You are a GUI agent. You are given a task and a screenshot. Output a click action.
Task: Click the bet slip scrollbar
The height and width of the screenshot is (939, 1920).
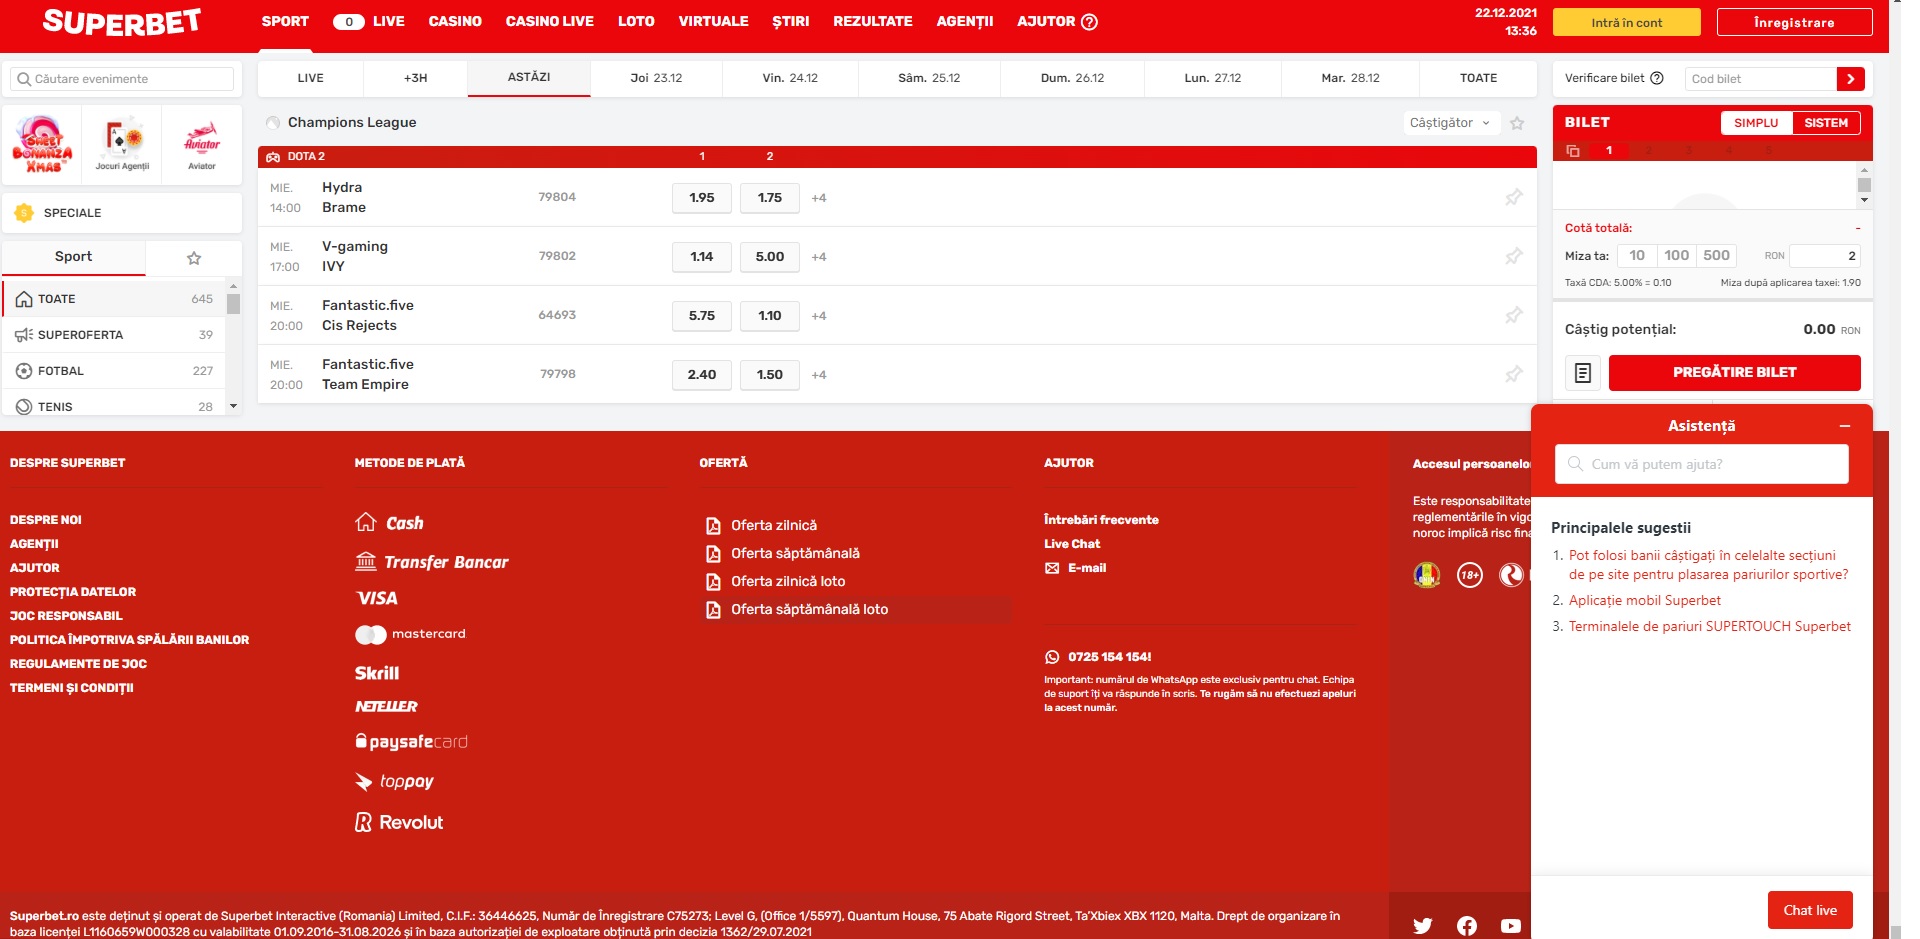[x=1864, y=185]
